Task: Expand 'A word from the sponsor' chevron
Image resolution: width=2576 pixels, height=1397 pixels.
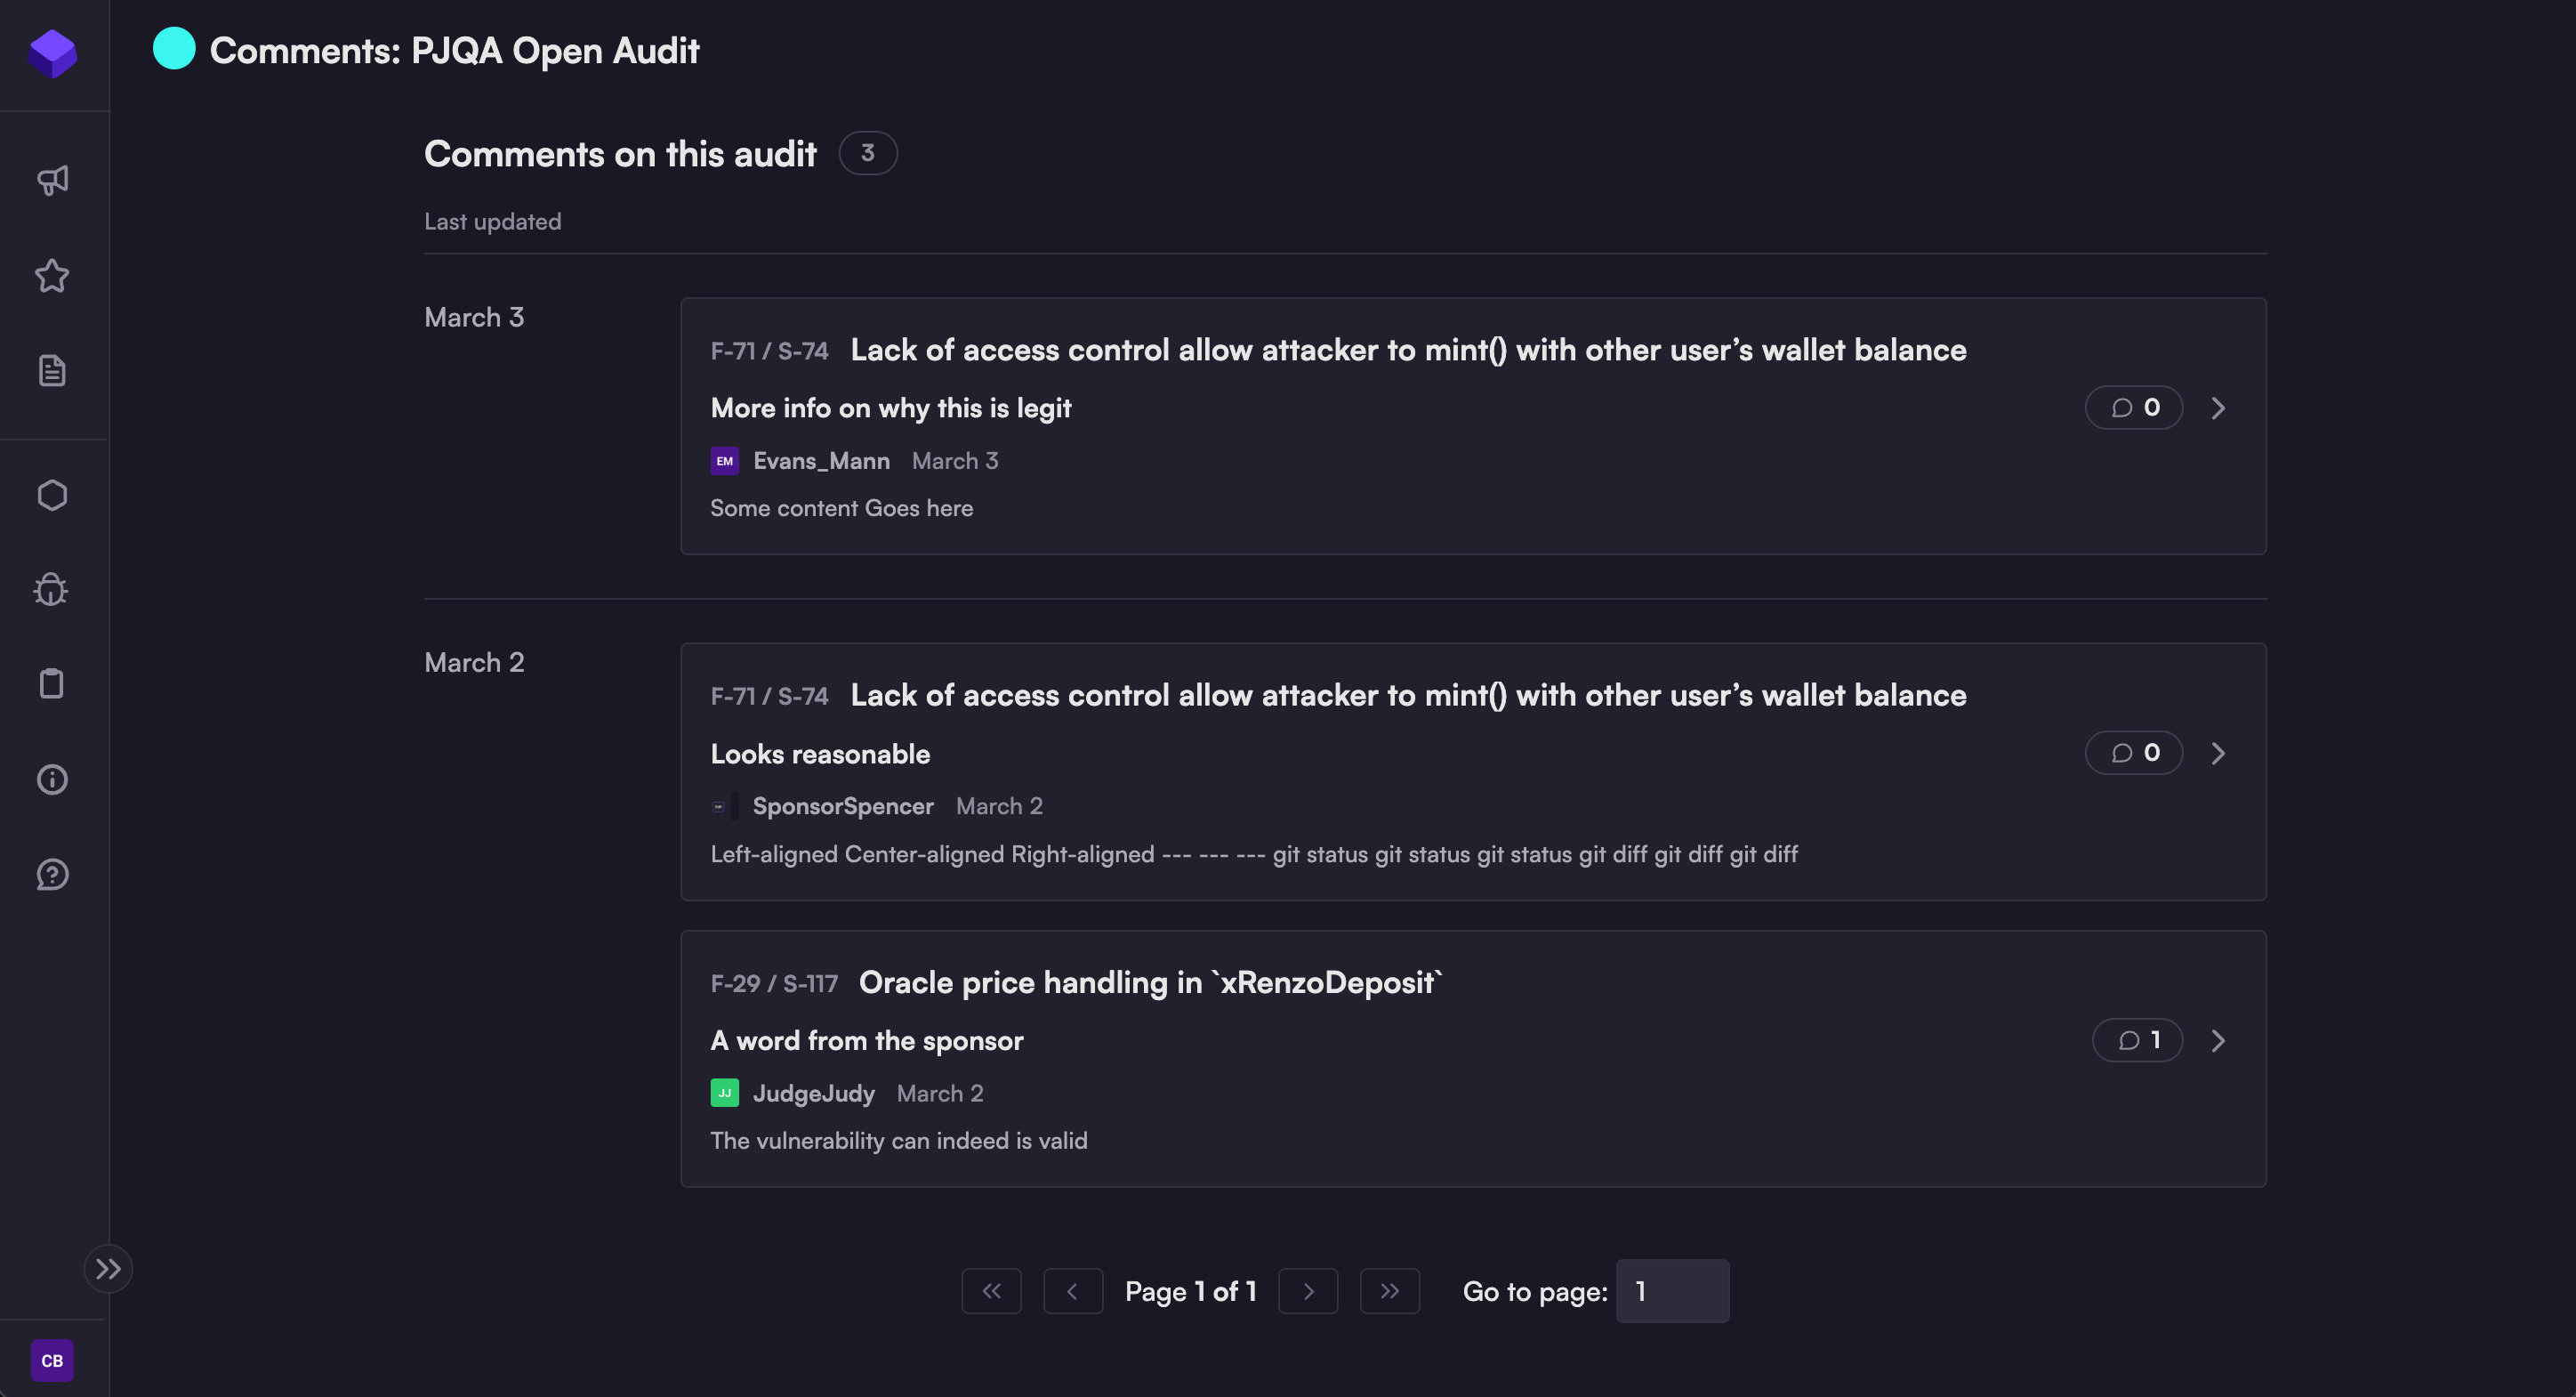Action: point(2218,1041)
